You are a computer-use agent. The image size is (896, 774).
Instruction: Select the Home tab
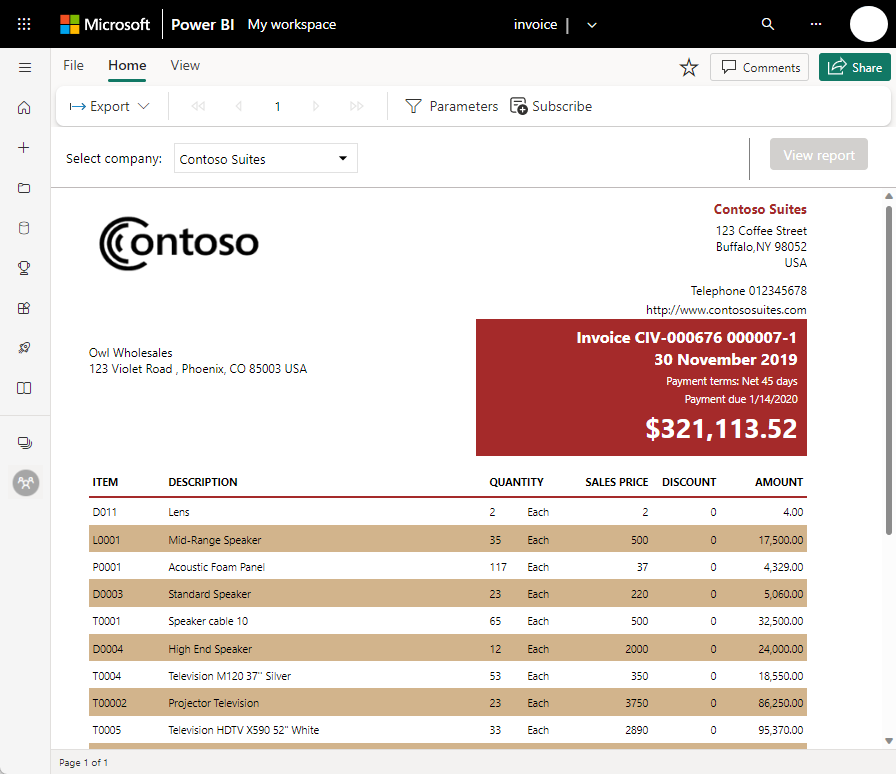(127, 66)
